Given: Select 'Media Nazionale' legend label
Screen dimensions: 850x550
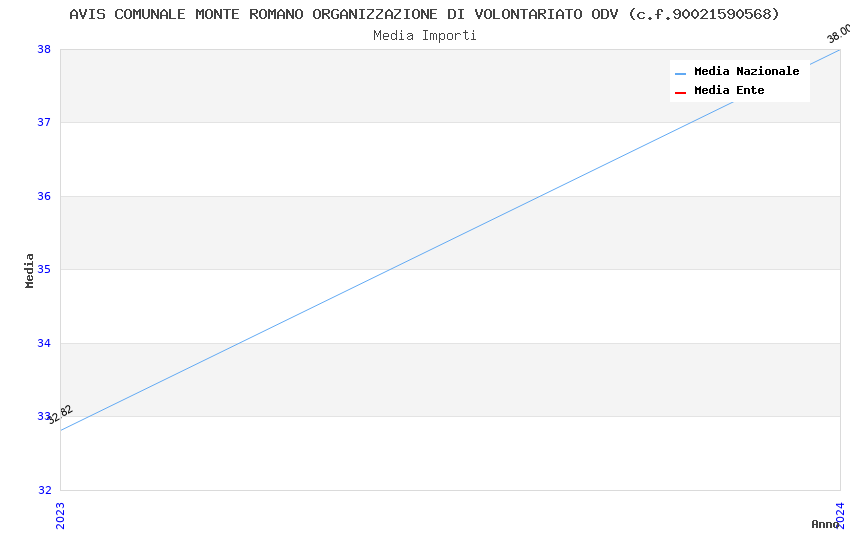Looking at the screenshot, I should 746,71.
